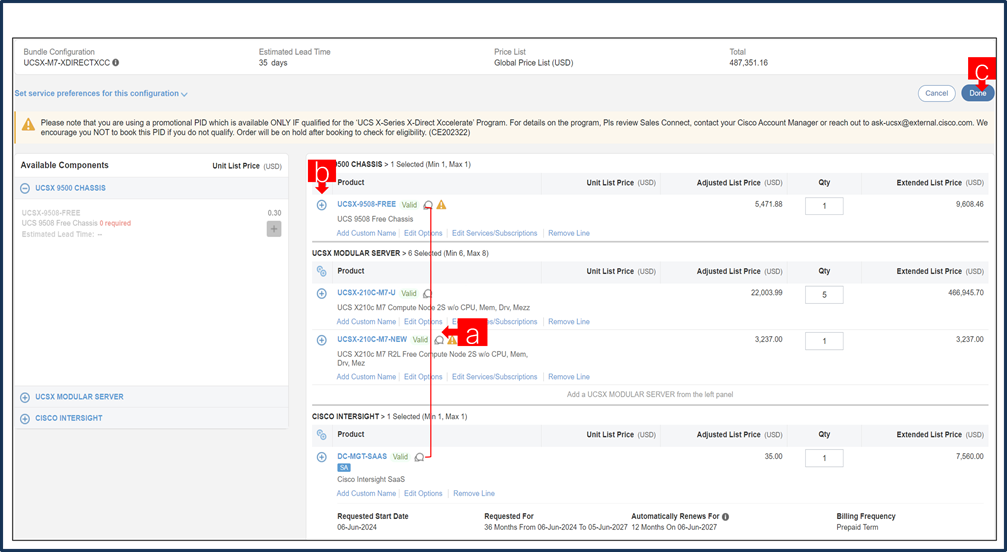The image size is (1007, 552).
Task: Open the DC-MGT-SAAS product link
Action: tap(362, 456)
